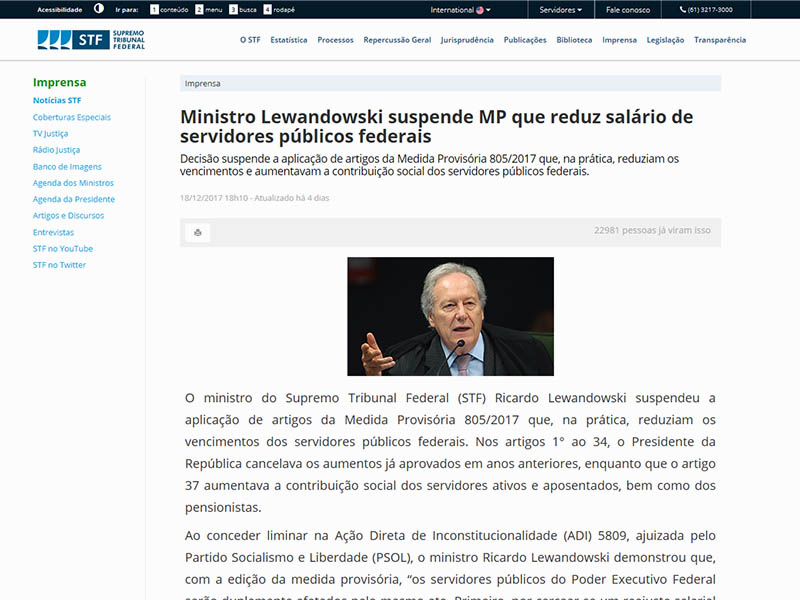Open the Processos menu
Image resolution: width=800 pixels, height=600 pixels.
335,40
